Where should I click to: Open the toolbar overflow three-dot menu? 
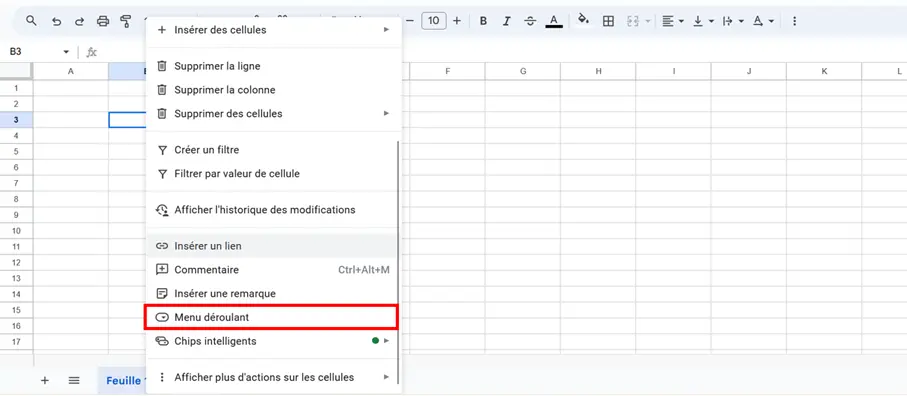794,21
